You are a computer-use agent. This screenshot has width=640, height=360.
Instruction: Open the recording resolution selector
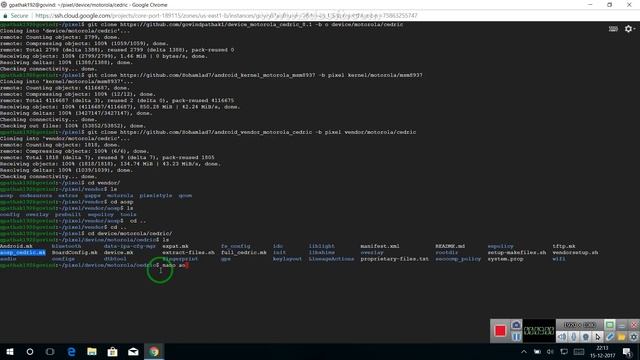tap(580, 325)
